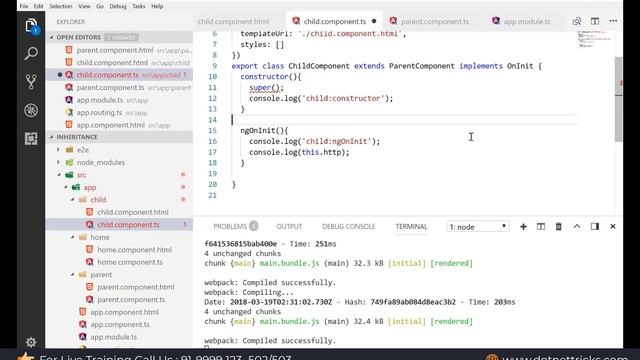Image resolution: width=640 pixels, height=360 pixels.
Task: Open the Edit menu
Action: tap(38, 6)
